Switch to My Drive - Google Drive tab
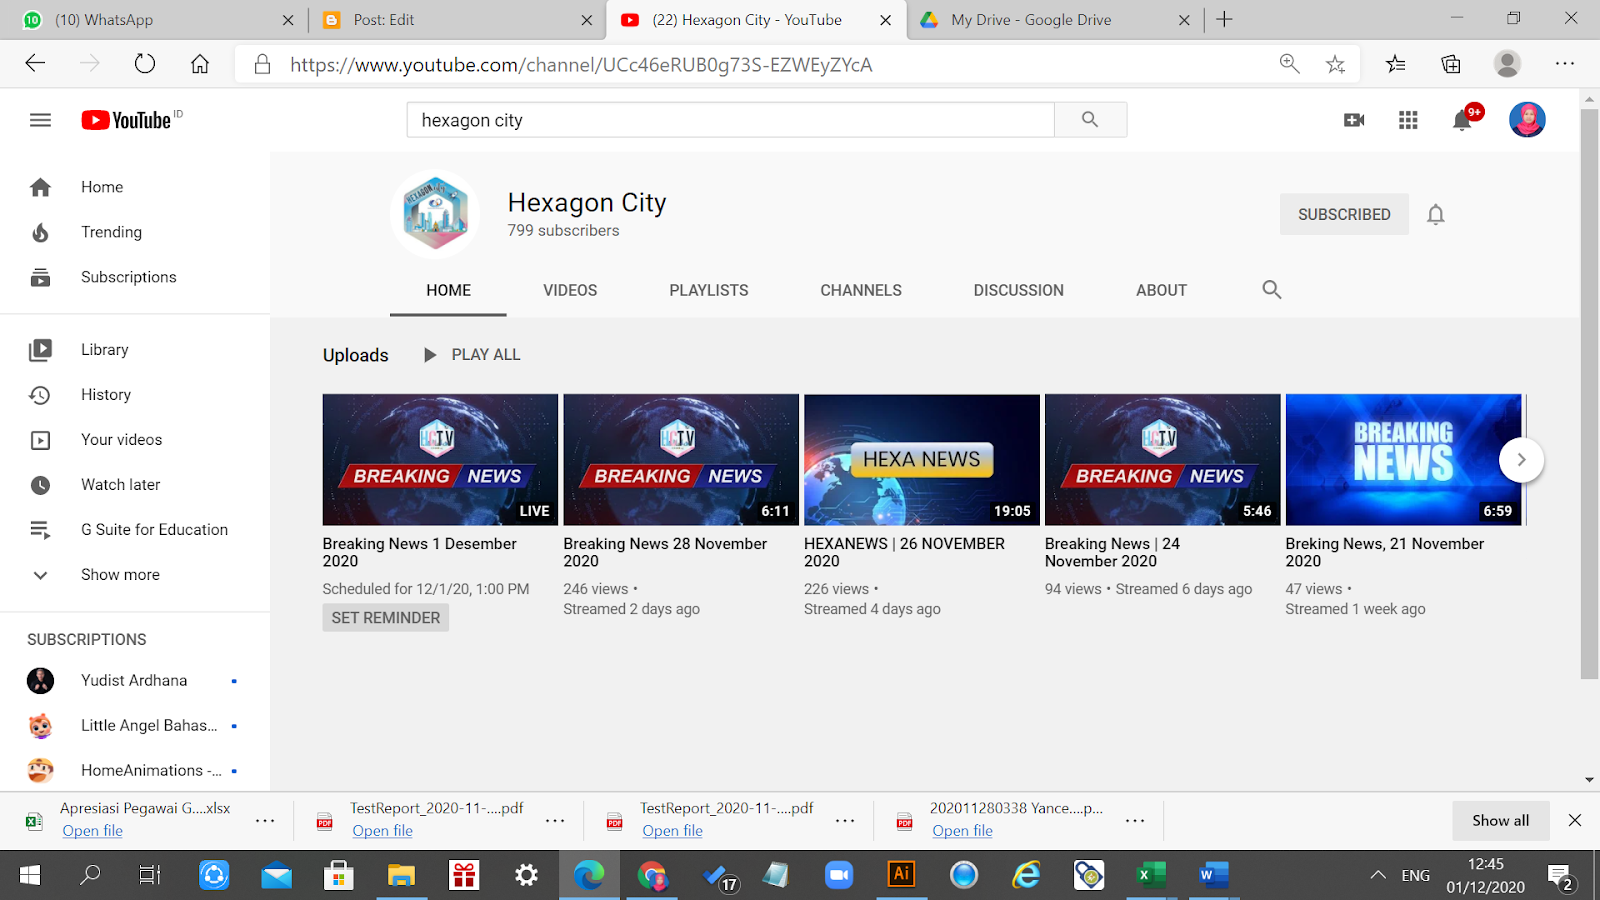Image resolution: width=1600 pixels, height=900 pixels. pos(1055,20)
